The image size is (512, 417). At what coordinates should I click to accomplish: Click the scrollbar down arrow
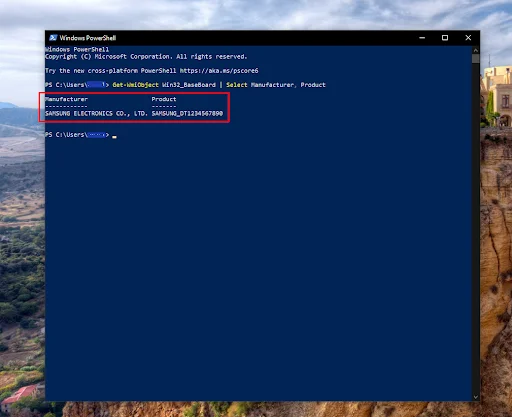click(x=476, y=397)
